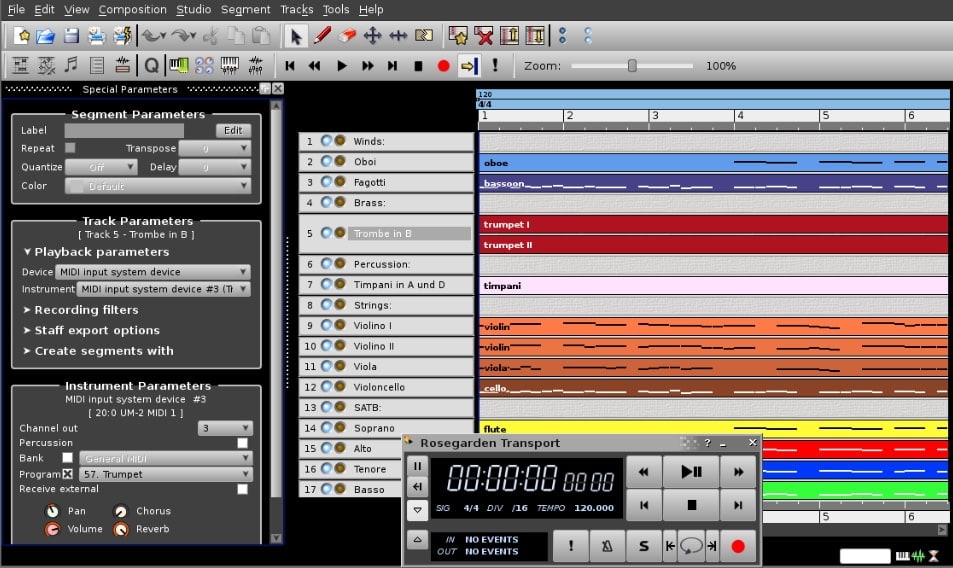Click the Zoom slider handle
The height and width of the screenshot is (568, 953).
pyautogui.click(x=632, y=66)
